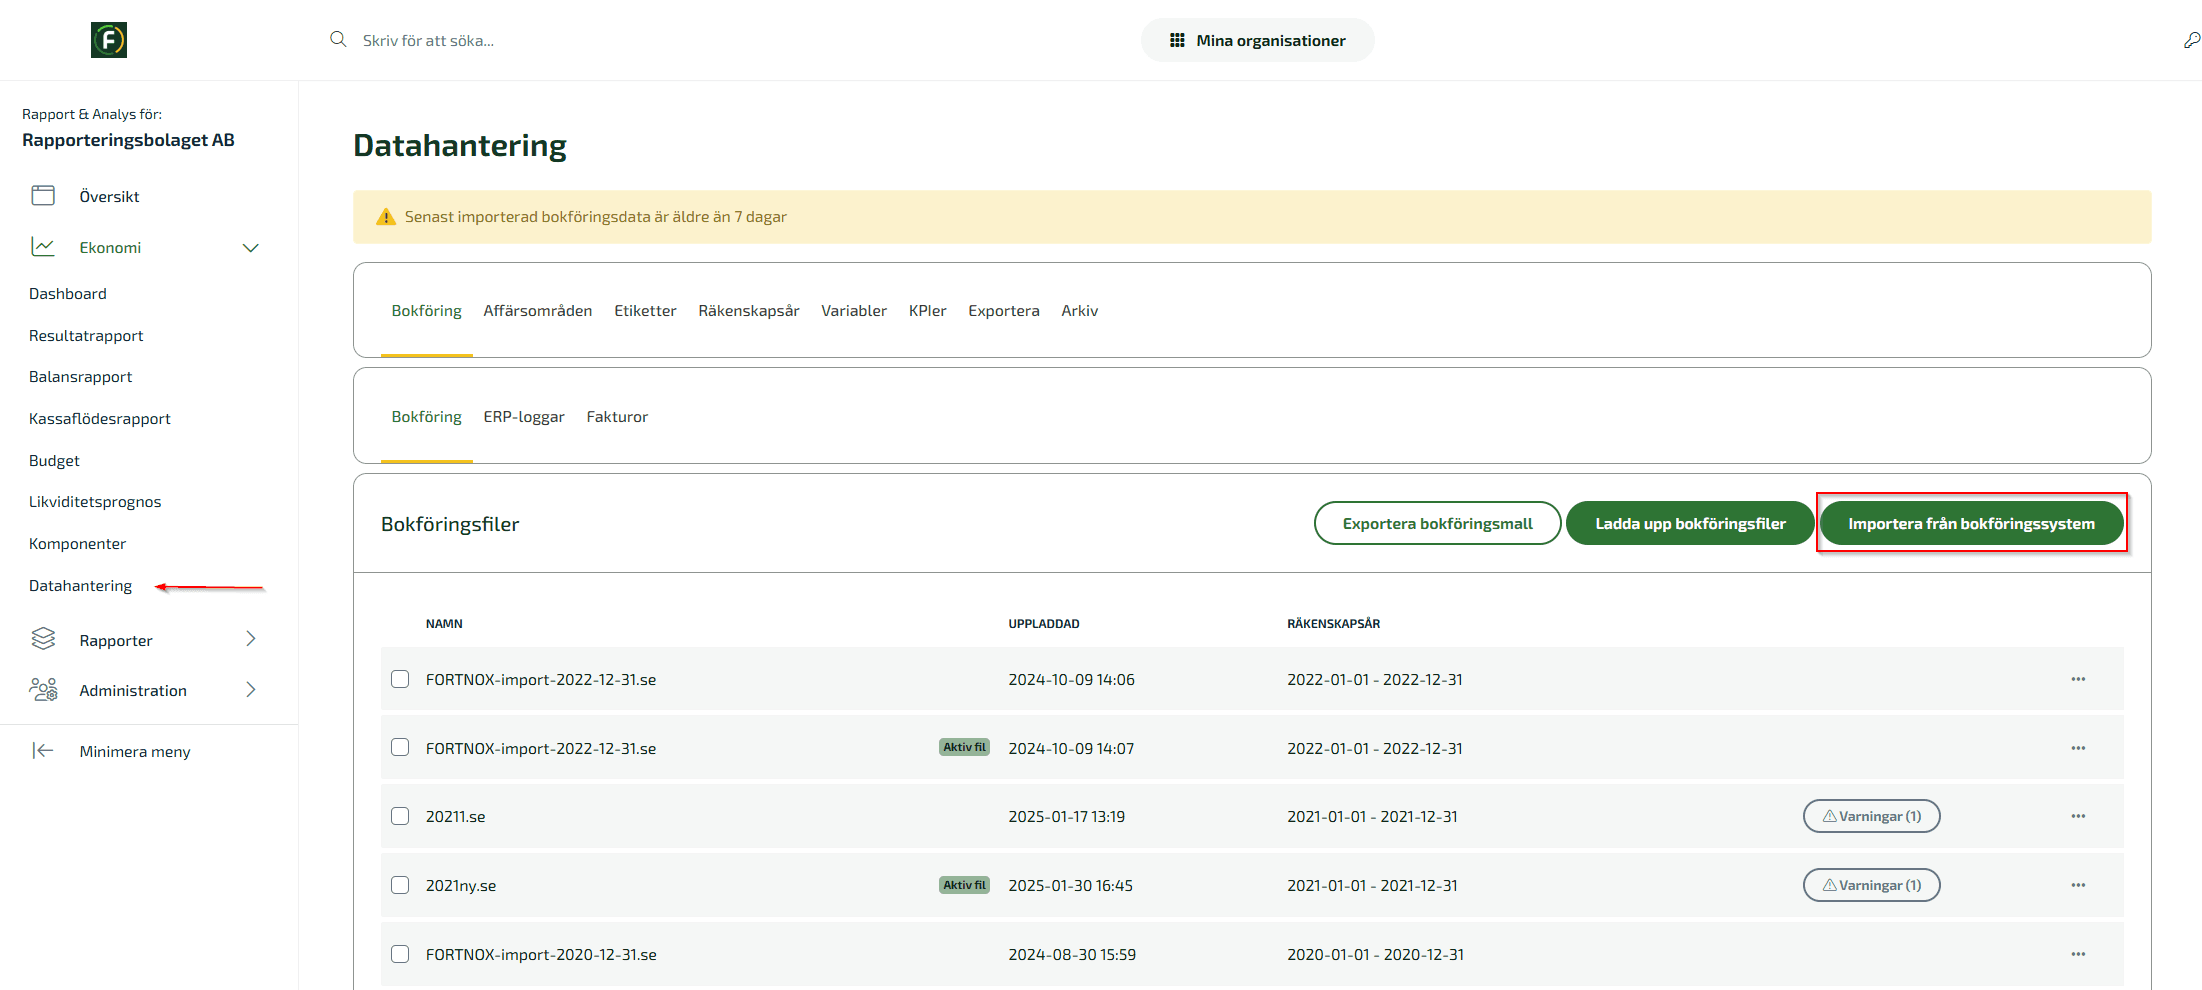
Task: Open Mina organisationer switcher
Action: (x=1257, y=40)
